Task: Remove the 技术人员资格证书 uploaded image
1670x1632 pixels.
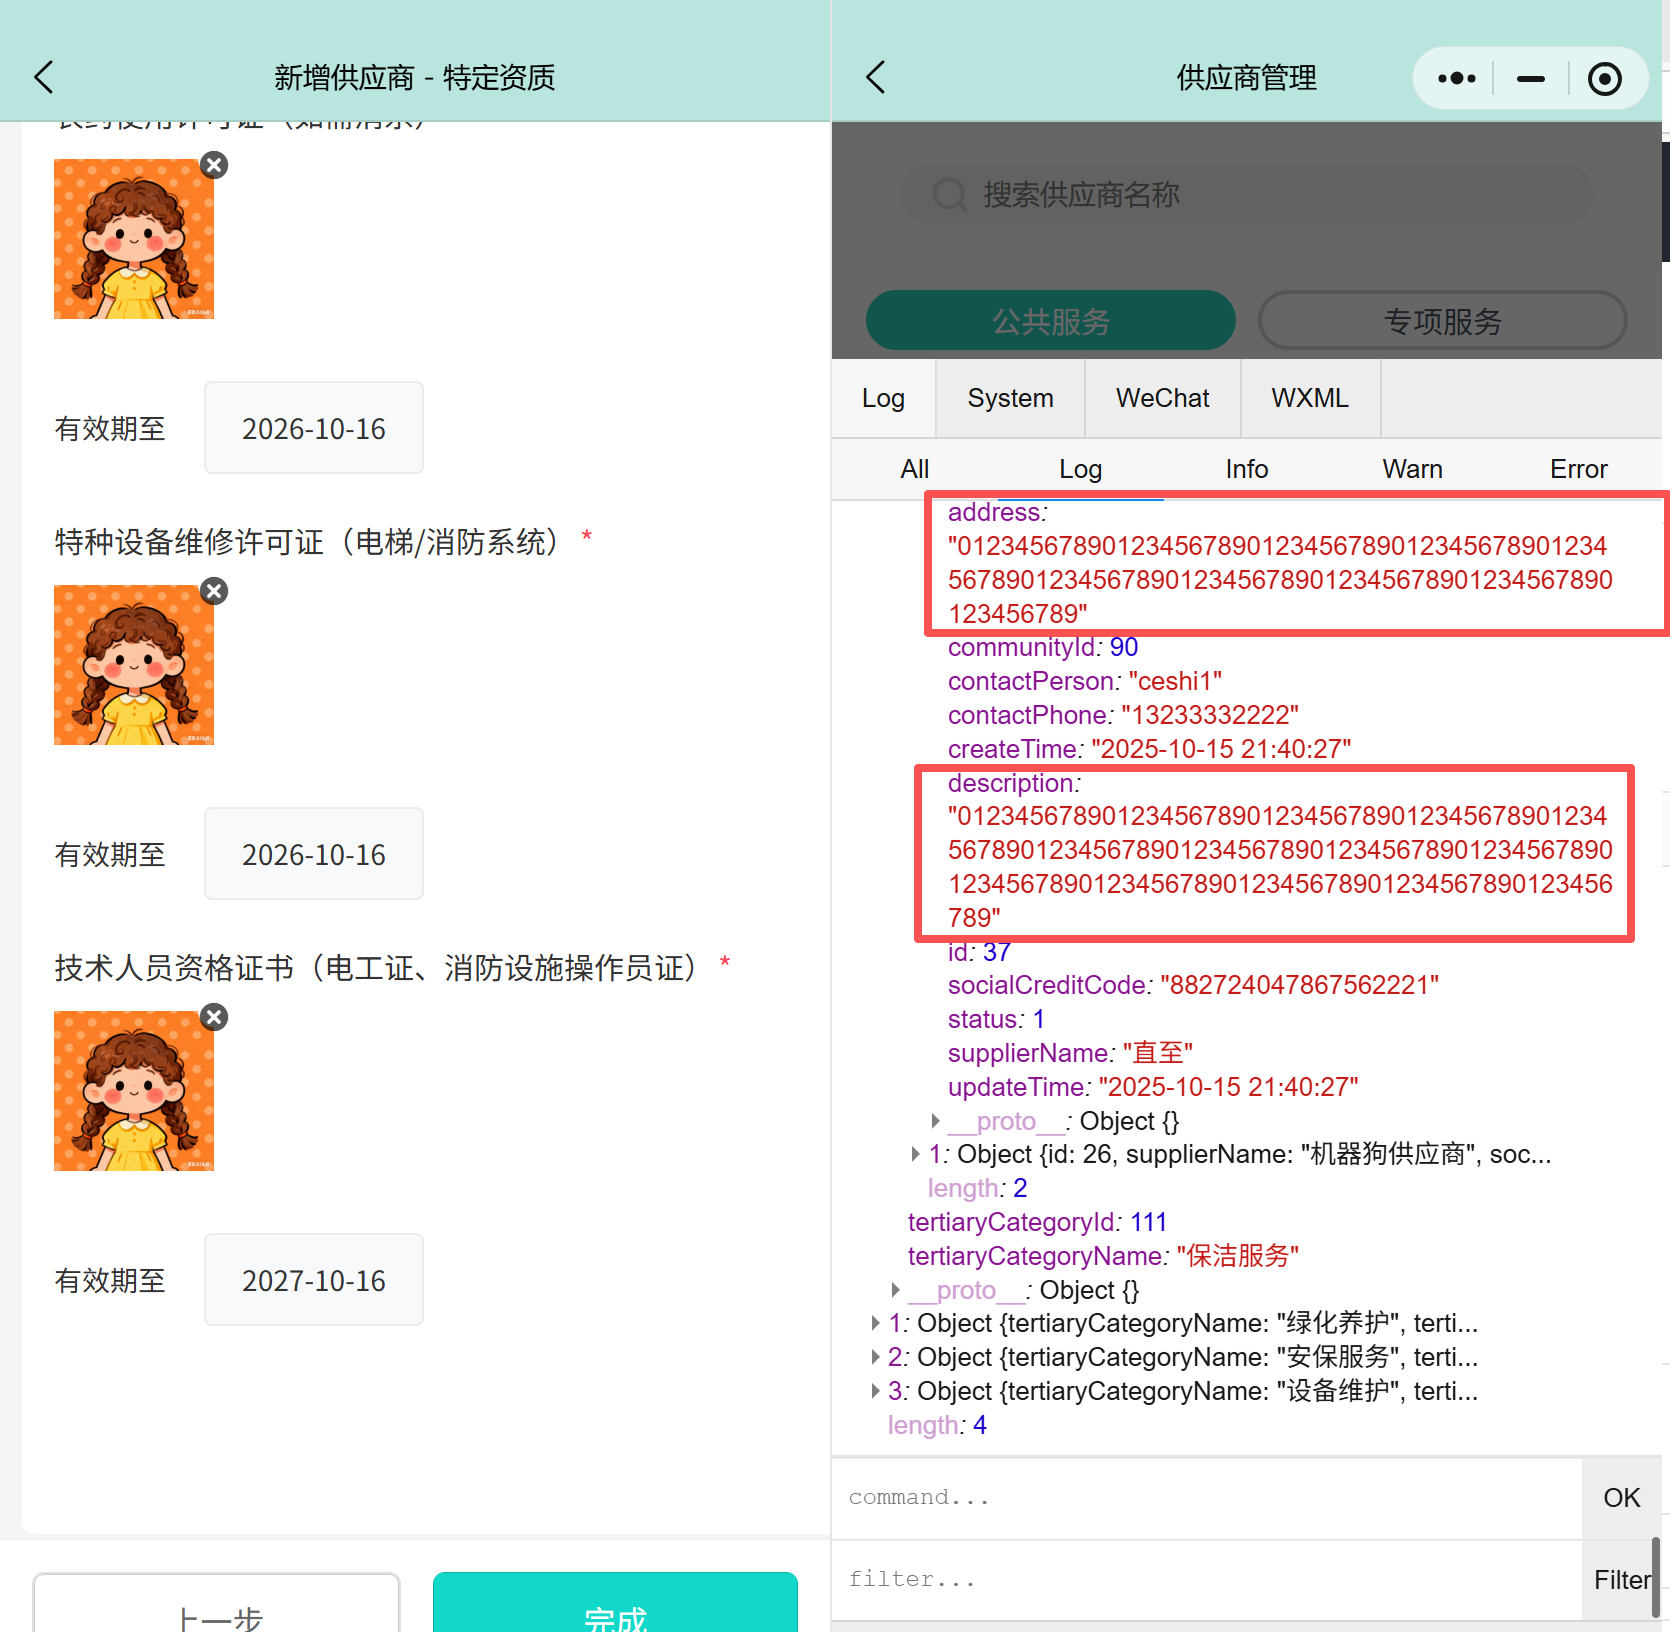Action: click(x=213, y=1017)
